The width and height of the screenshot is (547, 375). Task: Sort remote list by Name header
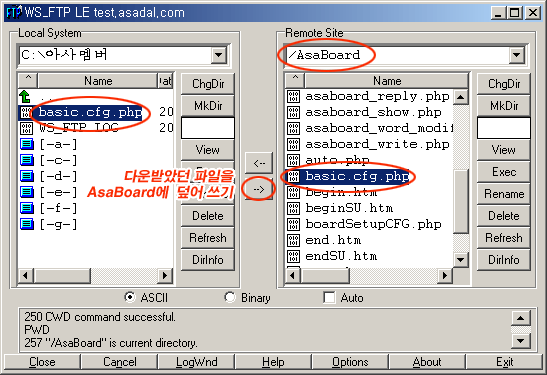387,81
